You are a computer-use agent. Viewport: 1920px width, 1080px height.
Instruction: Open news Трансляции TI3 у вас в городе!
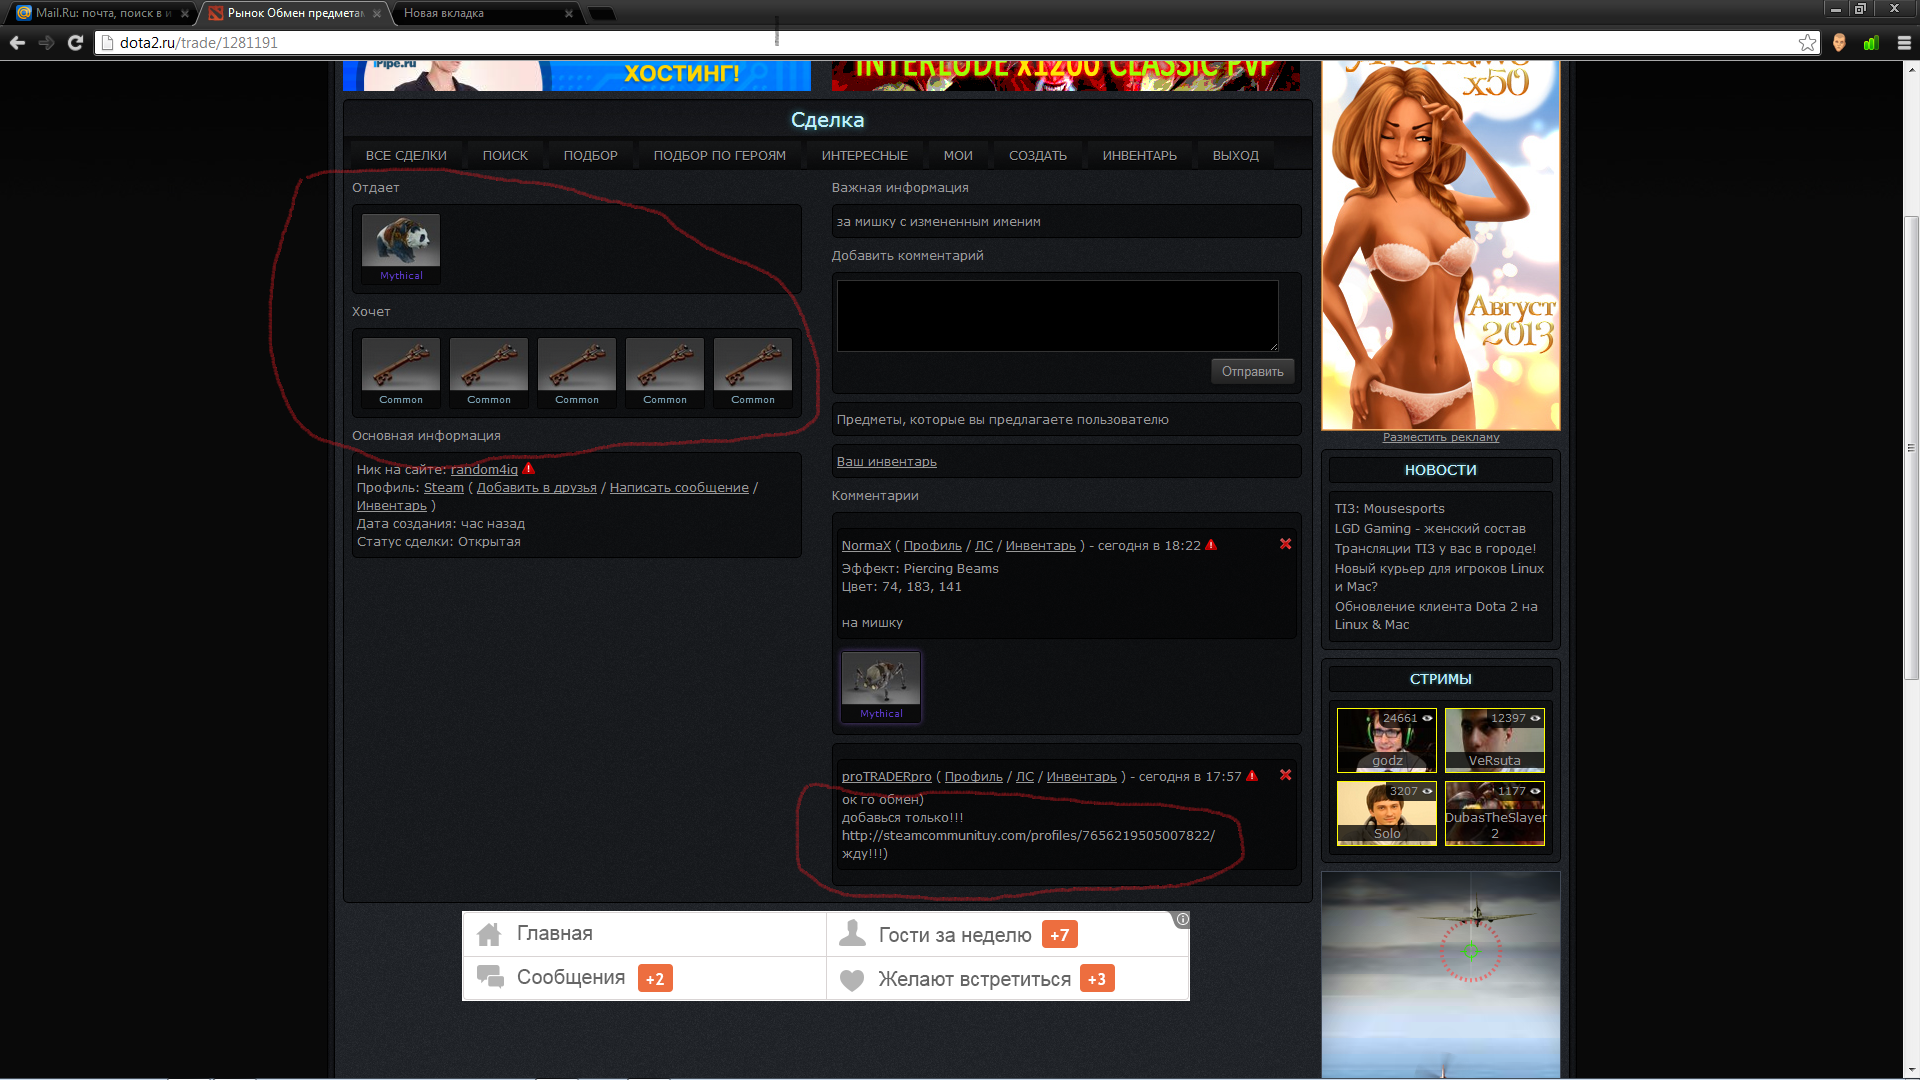tap(1435, 548)
